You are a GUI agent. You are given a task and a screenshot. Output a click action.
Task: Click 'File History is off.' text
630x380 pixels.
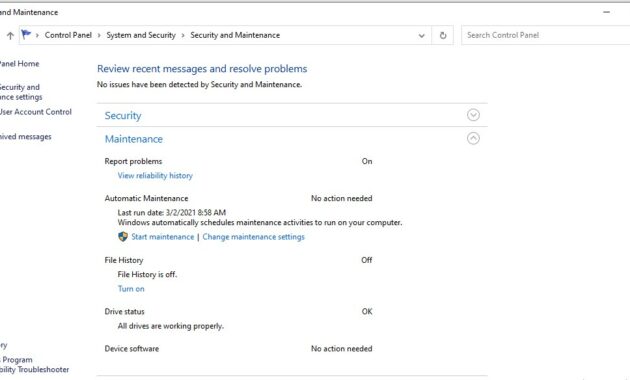point(147,274)
